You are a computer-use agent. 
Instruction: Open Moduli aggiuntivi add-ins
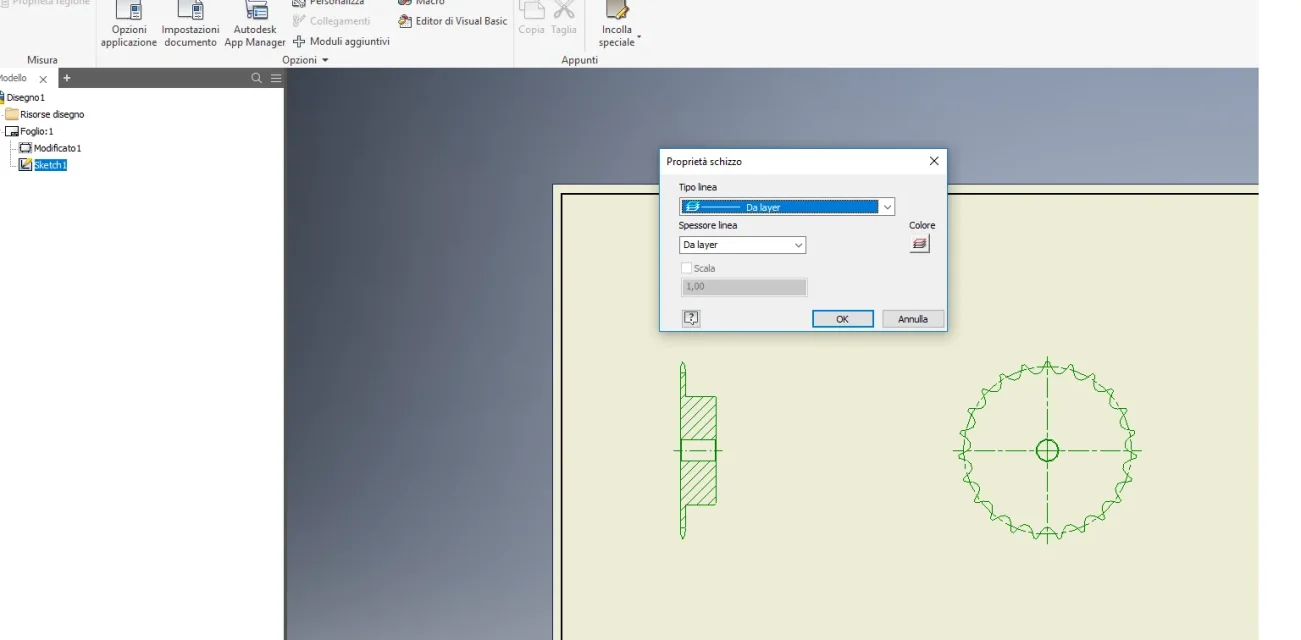click(x=341, y=42)
